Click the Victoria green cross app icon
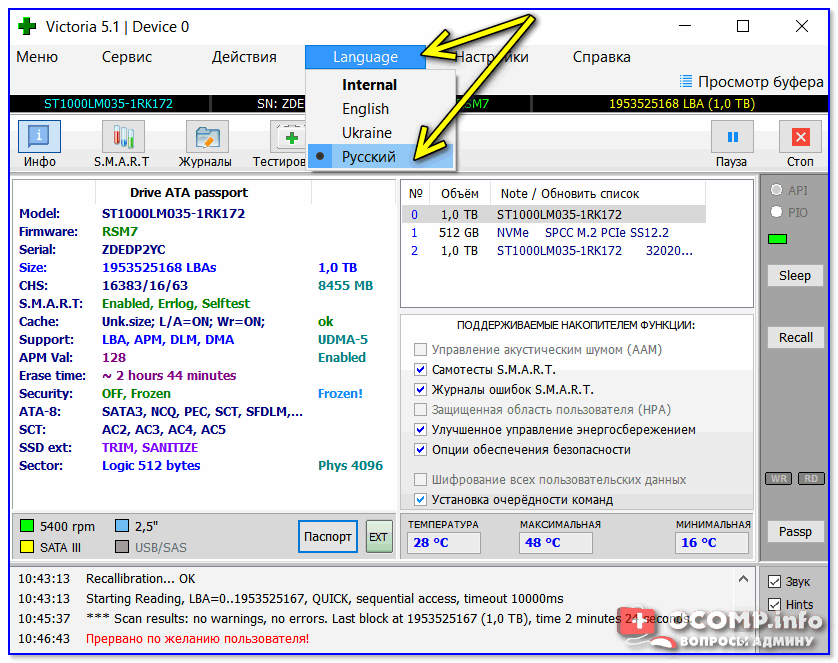 click(x=27, y=26)
